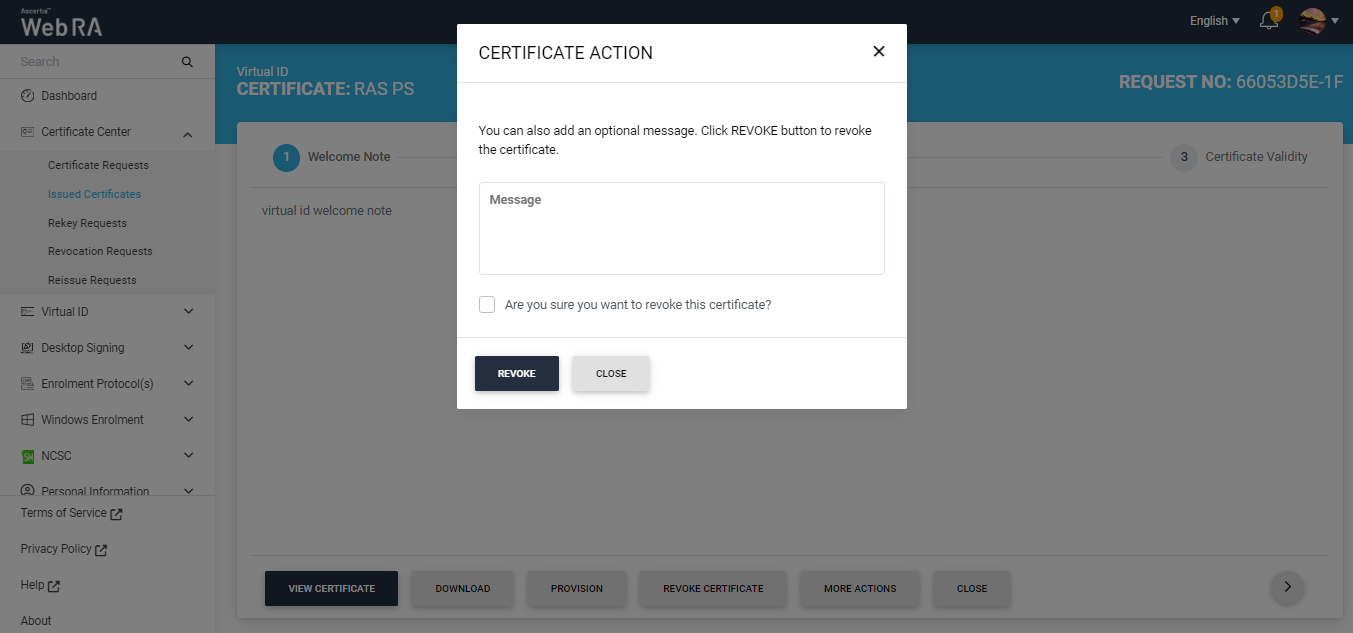Screen dimensions: 1353x633
Task: Click the Windows Enrolment sidebar icon
Action: coord(28,420)
